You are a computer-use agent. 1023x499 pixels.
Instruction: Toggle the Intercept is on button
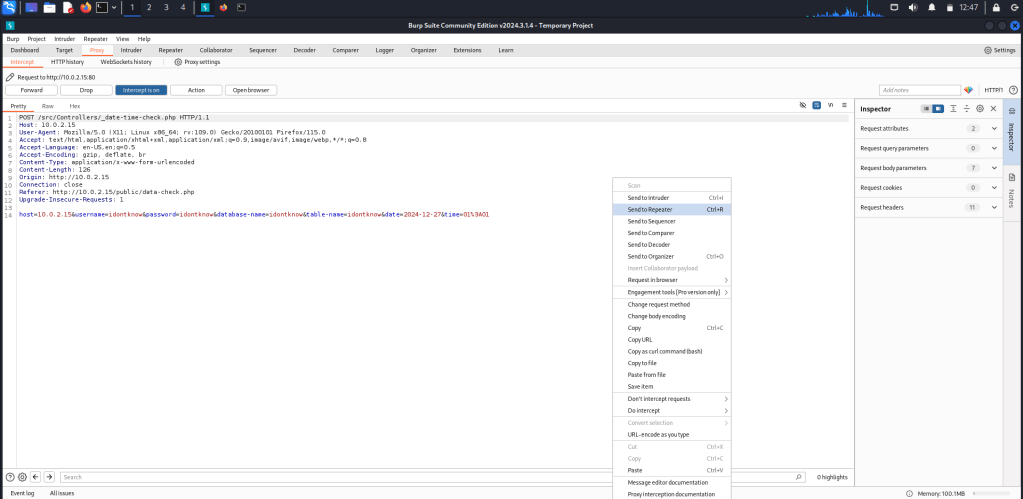141,90
